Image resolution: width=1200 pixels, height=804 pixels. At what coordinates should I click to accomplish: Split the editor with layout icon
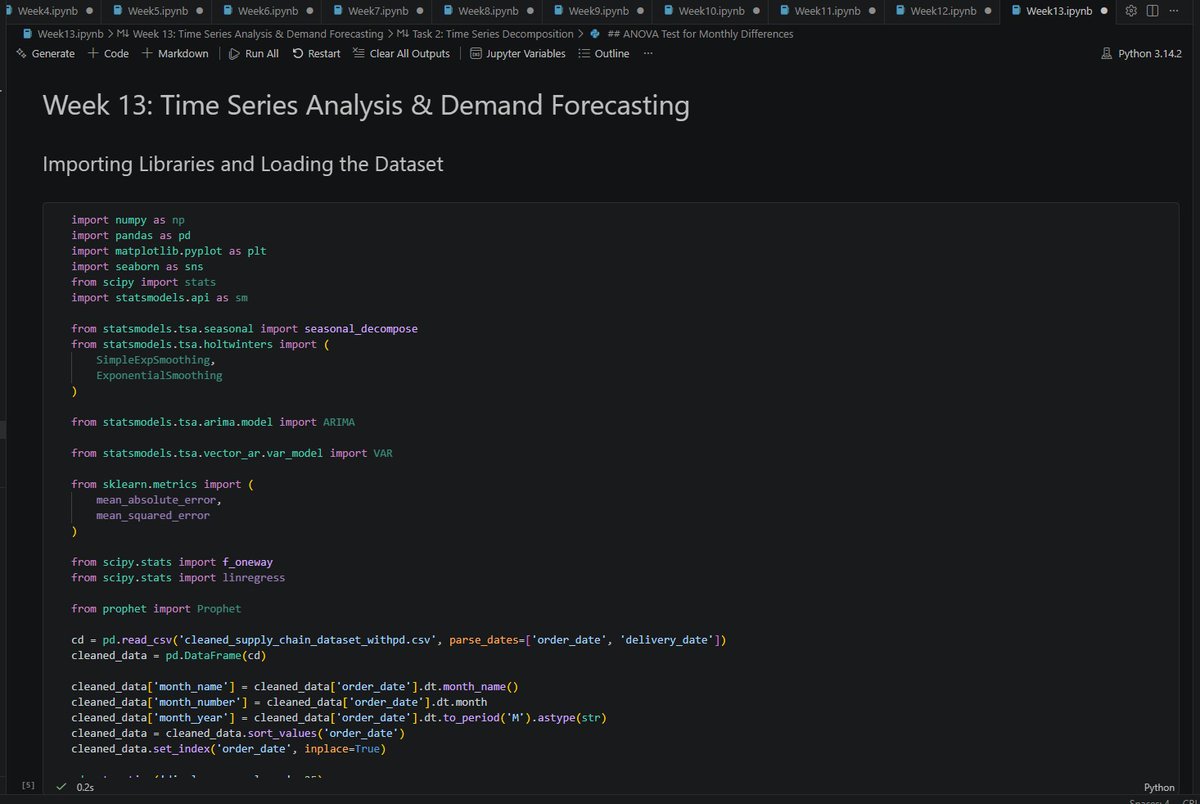(x=1152, y=11)
